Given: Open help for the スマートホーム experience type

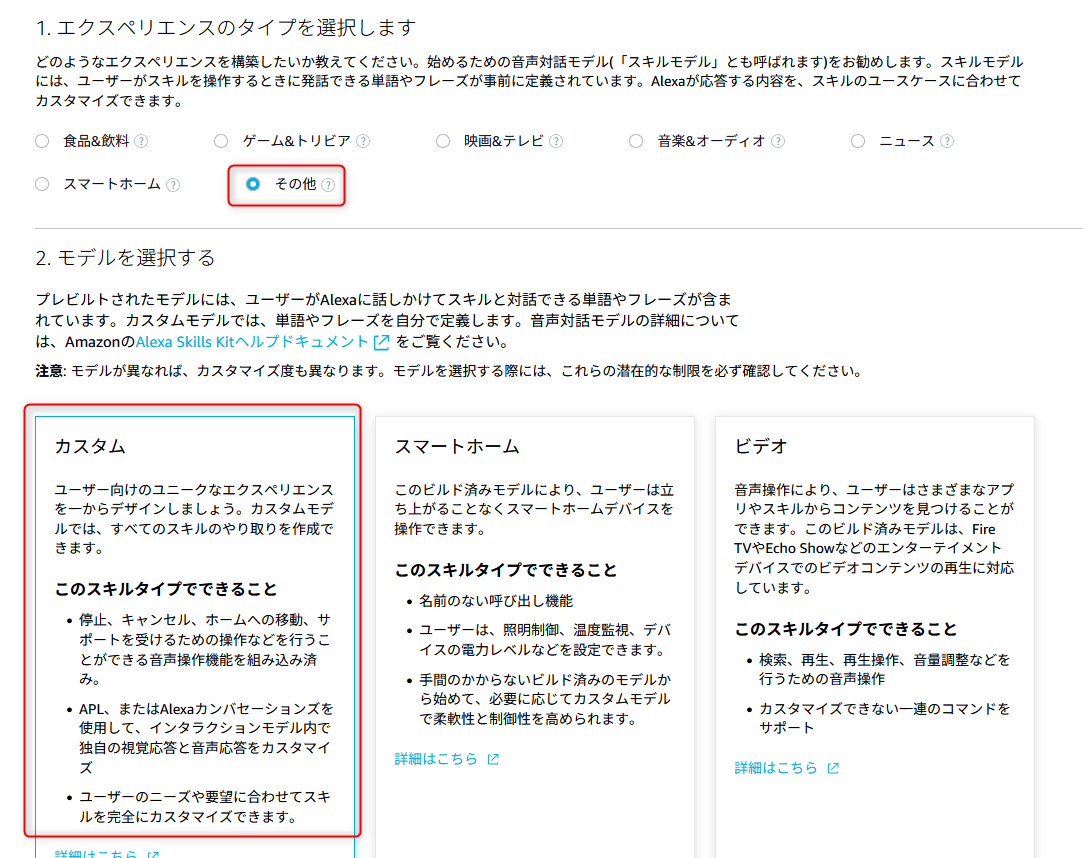Looking at the screenshot, I should pos(175,184).
